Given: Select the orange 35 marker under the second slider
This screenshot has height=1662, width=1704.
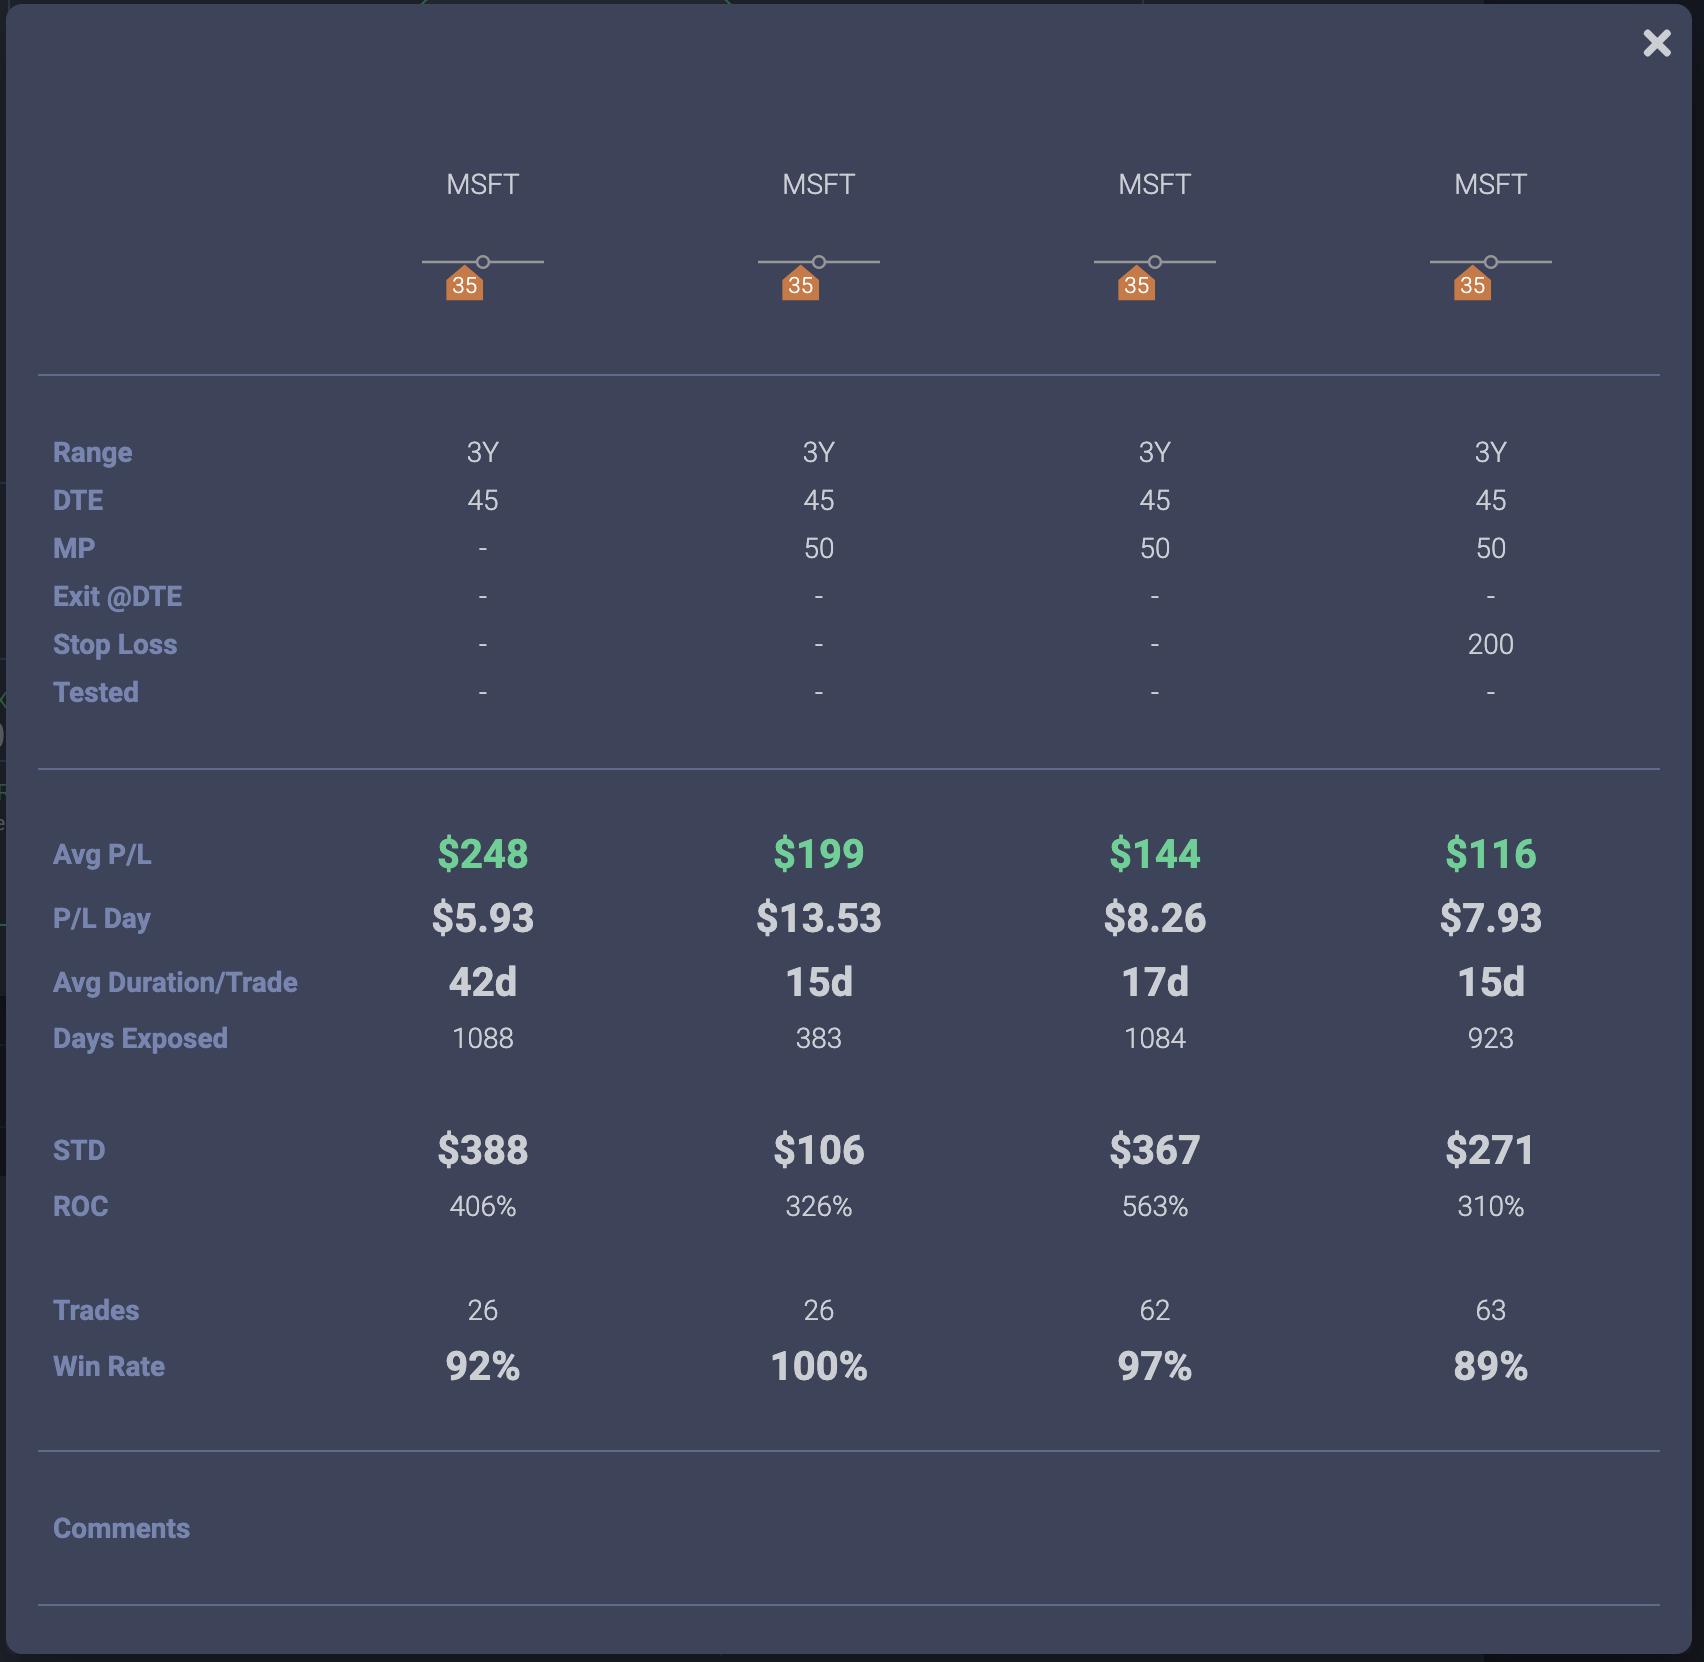Looking at the screenshot, I should tap(799, 285).
